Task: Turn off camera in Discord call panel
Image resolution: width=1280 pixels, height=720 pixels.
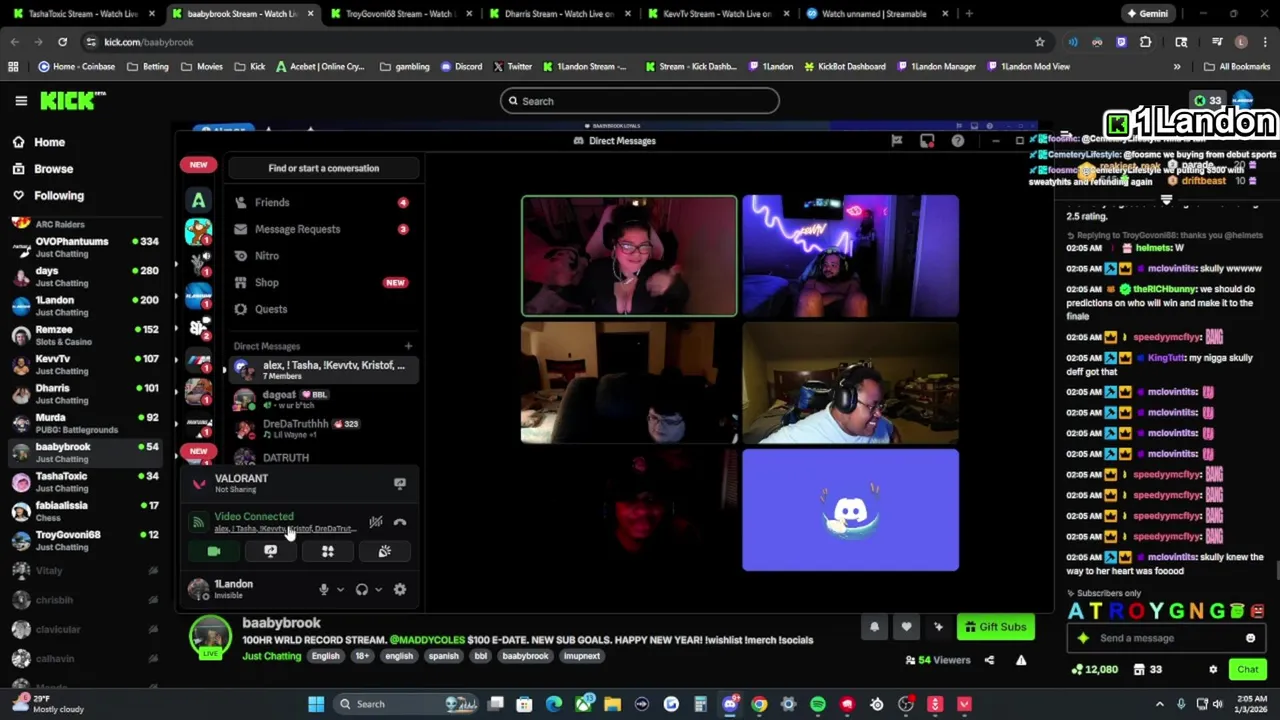Action: (x=214, y=551)
